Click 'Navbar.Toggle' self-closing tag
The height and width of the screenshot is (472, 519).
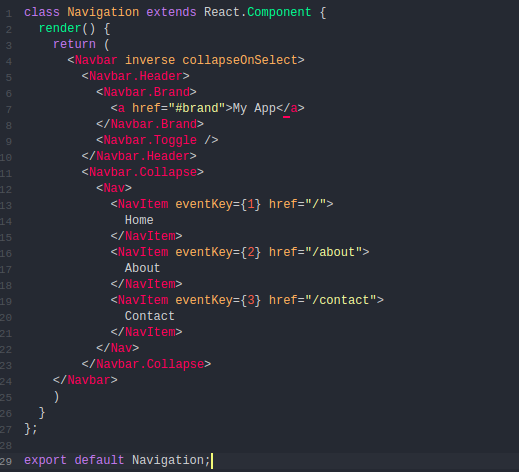point(157,140)
